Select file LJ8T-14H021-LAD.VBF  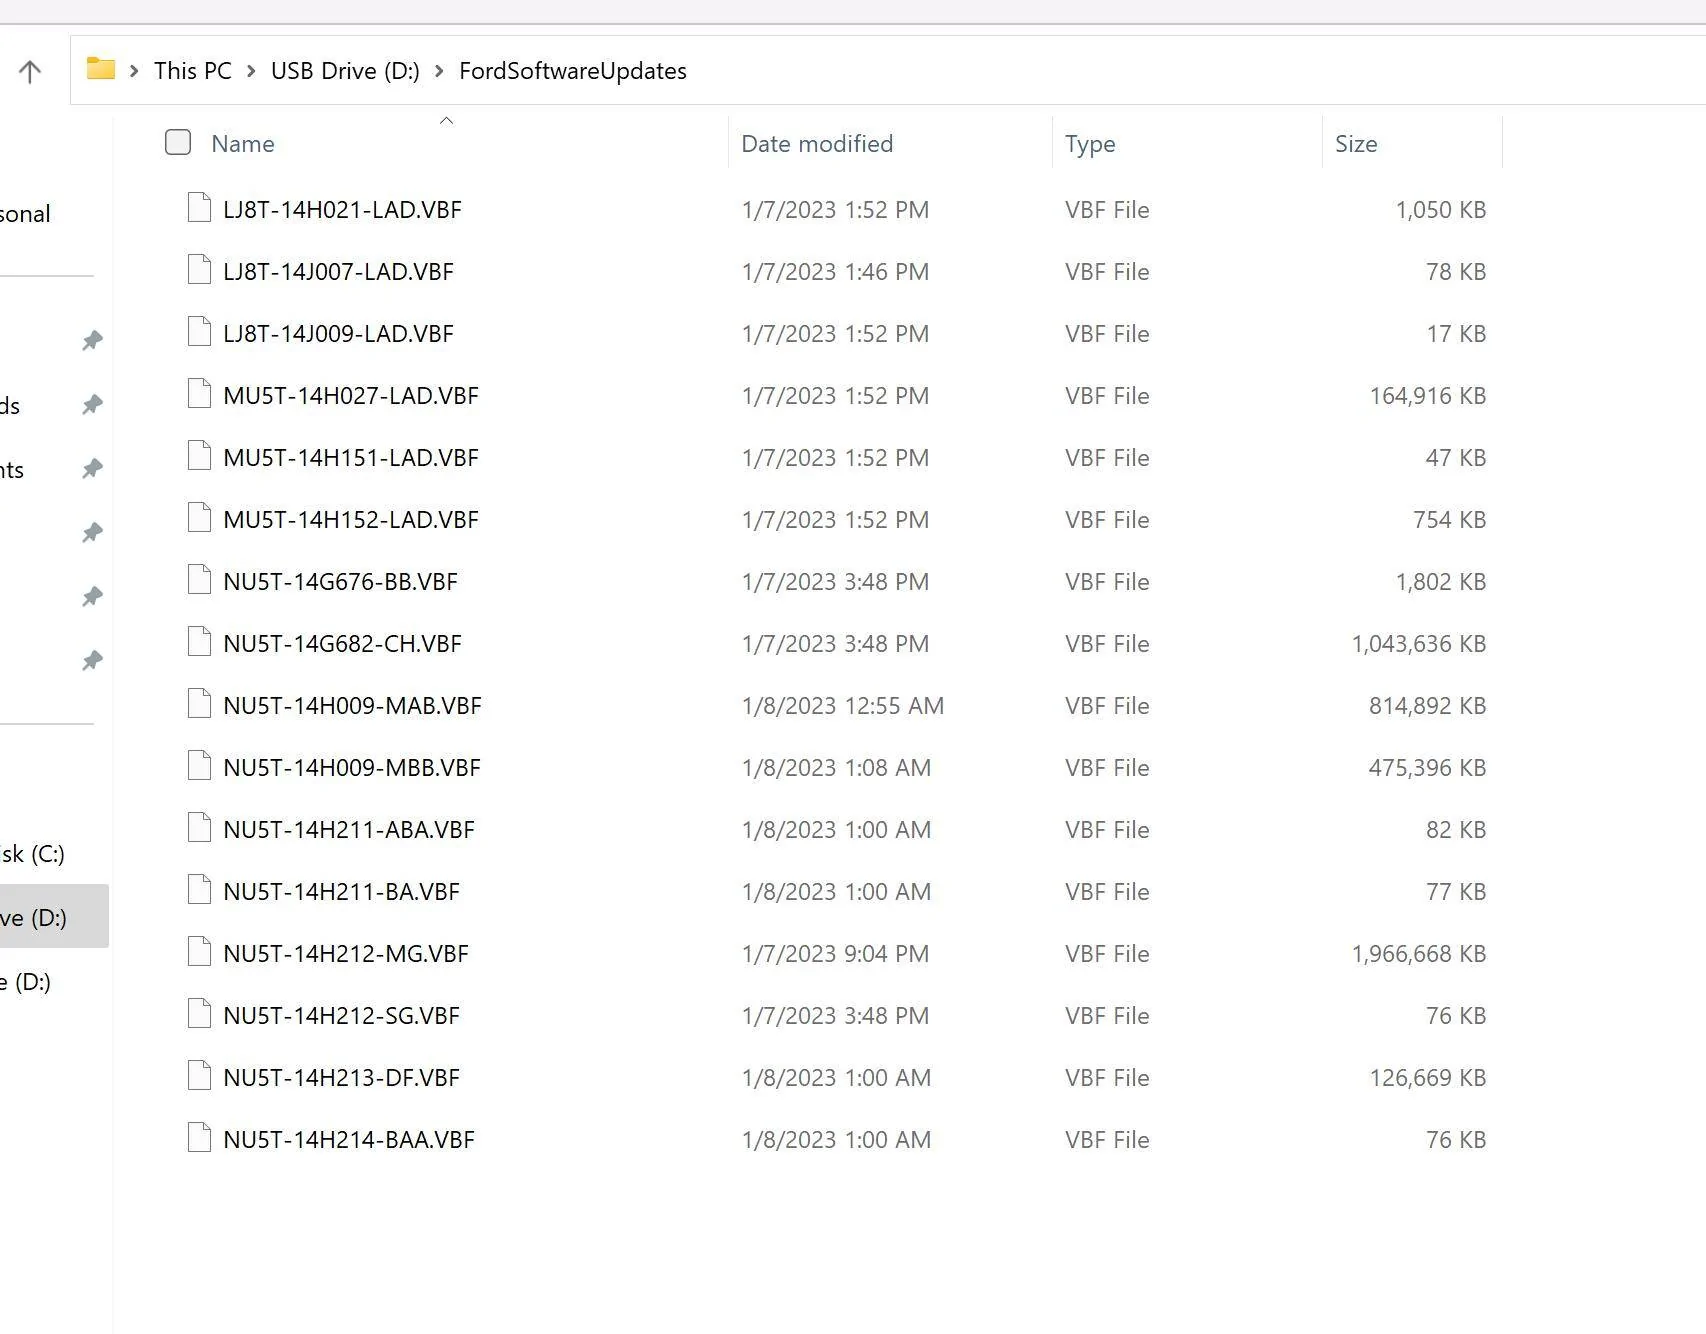342,210
